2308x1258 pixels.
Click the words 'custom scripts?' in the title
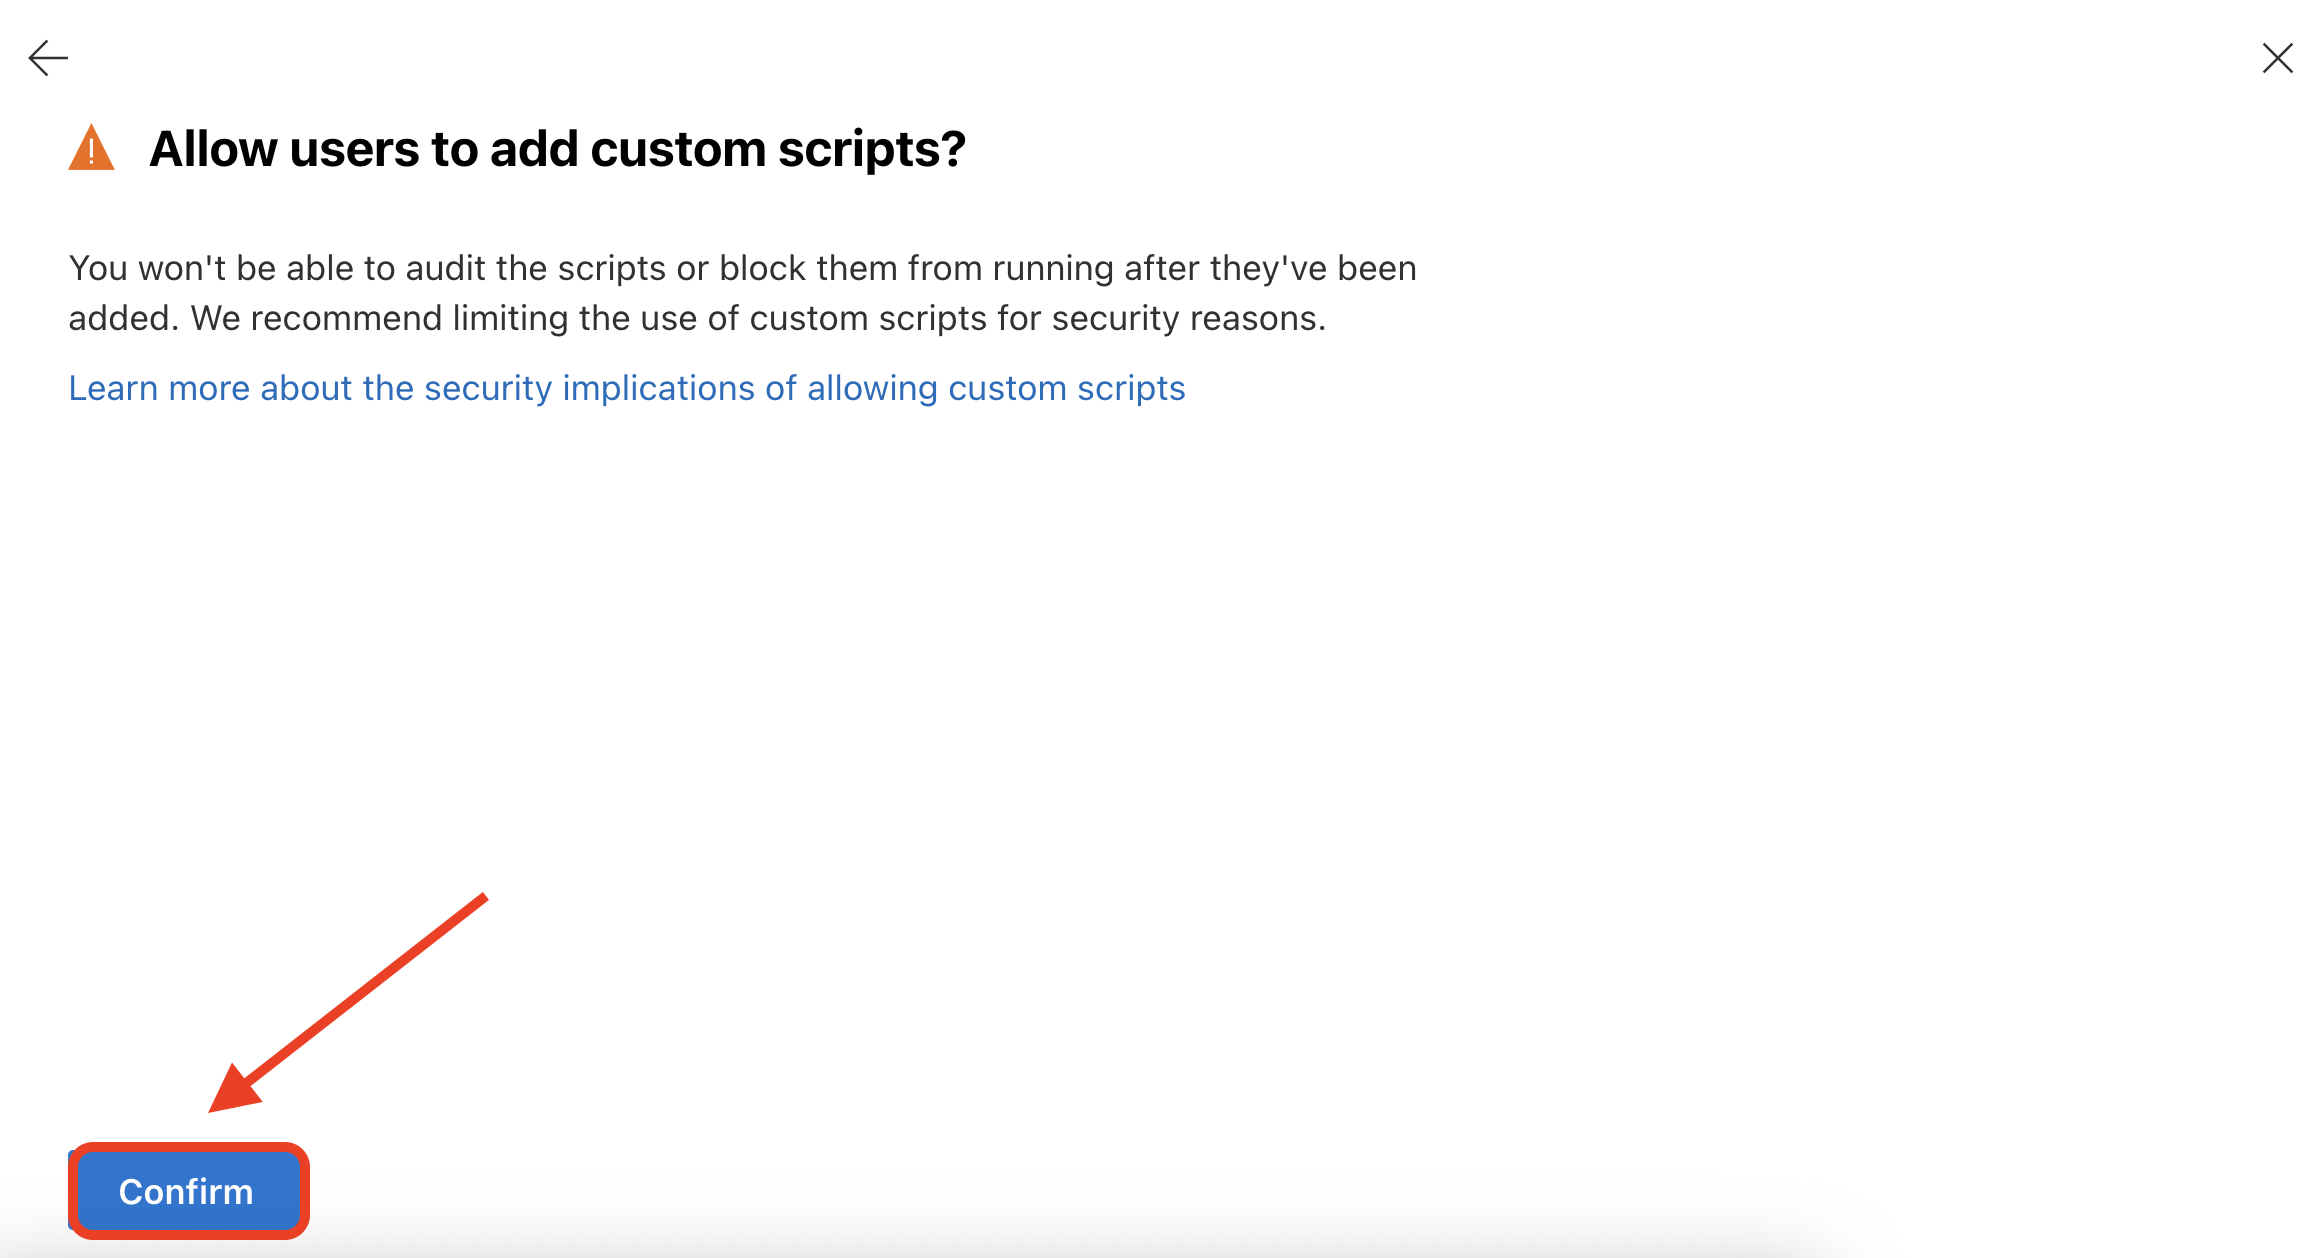pos(777,149)
